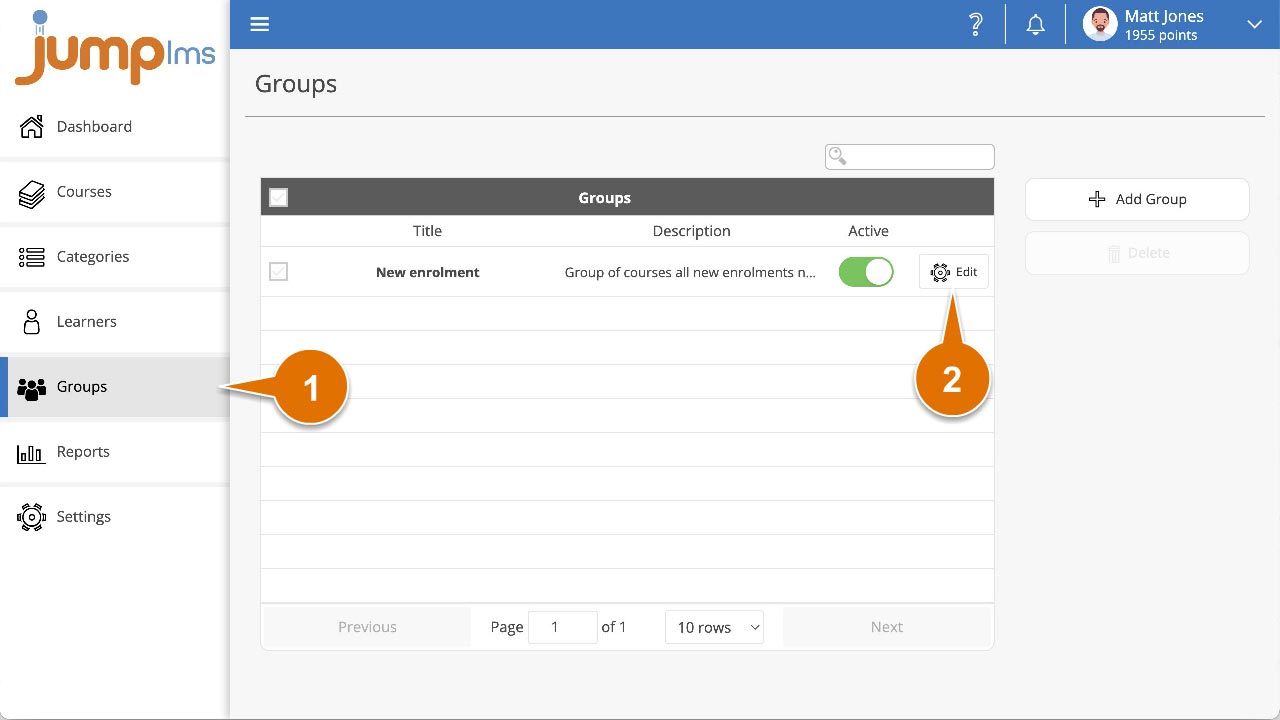Click the Dashboard house icon
1280x720 pixels.
tap(32, 127)
